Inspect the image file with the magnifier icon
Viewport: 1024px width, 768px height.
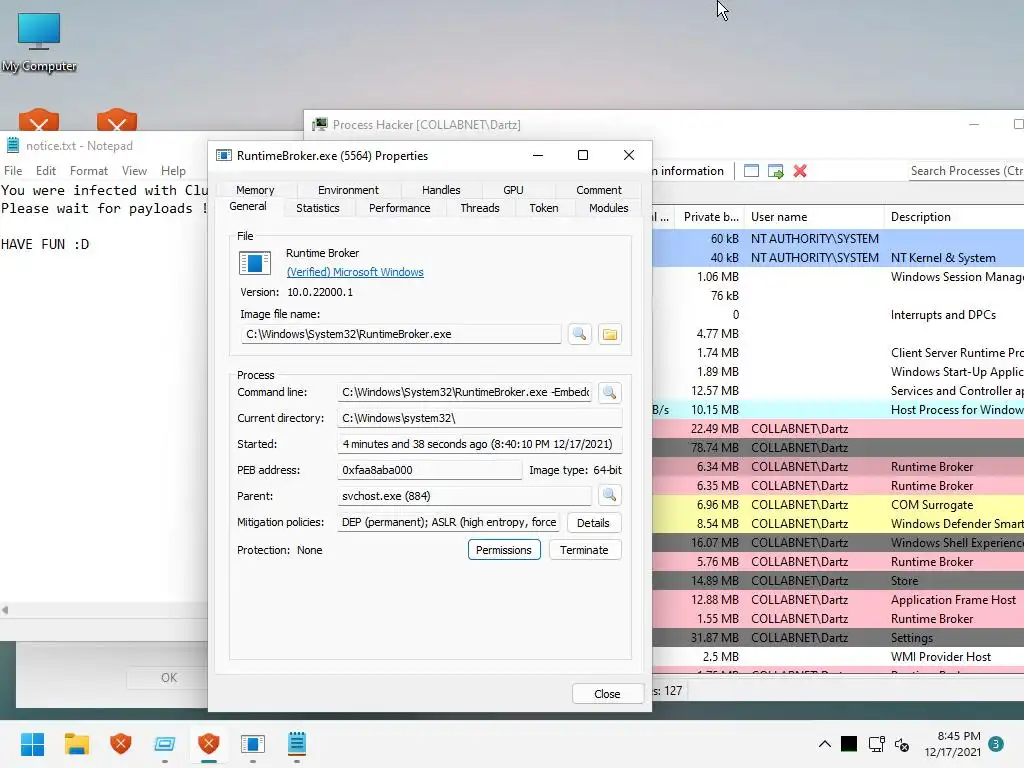pyautogui.click(x=579, y=334)
